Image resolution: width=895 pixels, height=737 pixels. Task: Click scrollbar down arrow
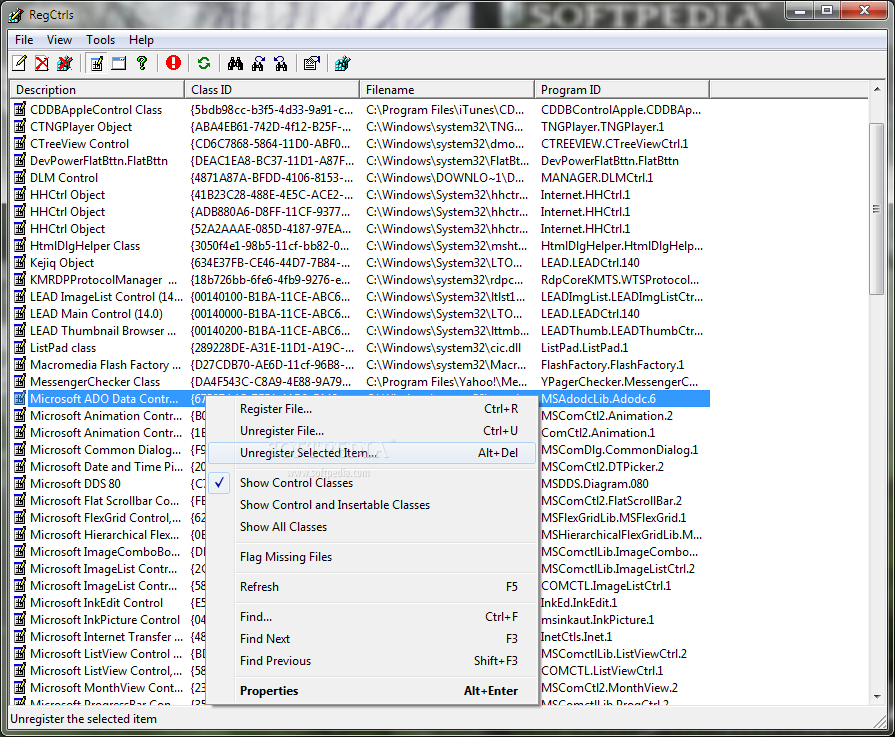coord(877,696)
